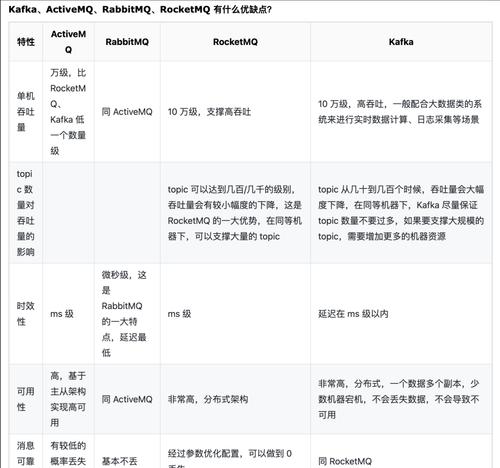Screen dimensions: 500x468
Task: Click the 同 ActiveMQ cell in availability row
Action: [127, 399]
